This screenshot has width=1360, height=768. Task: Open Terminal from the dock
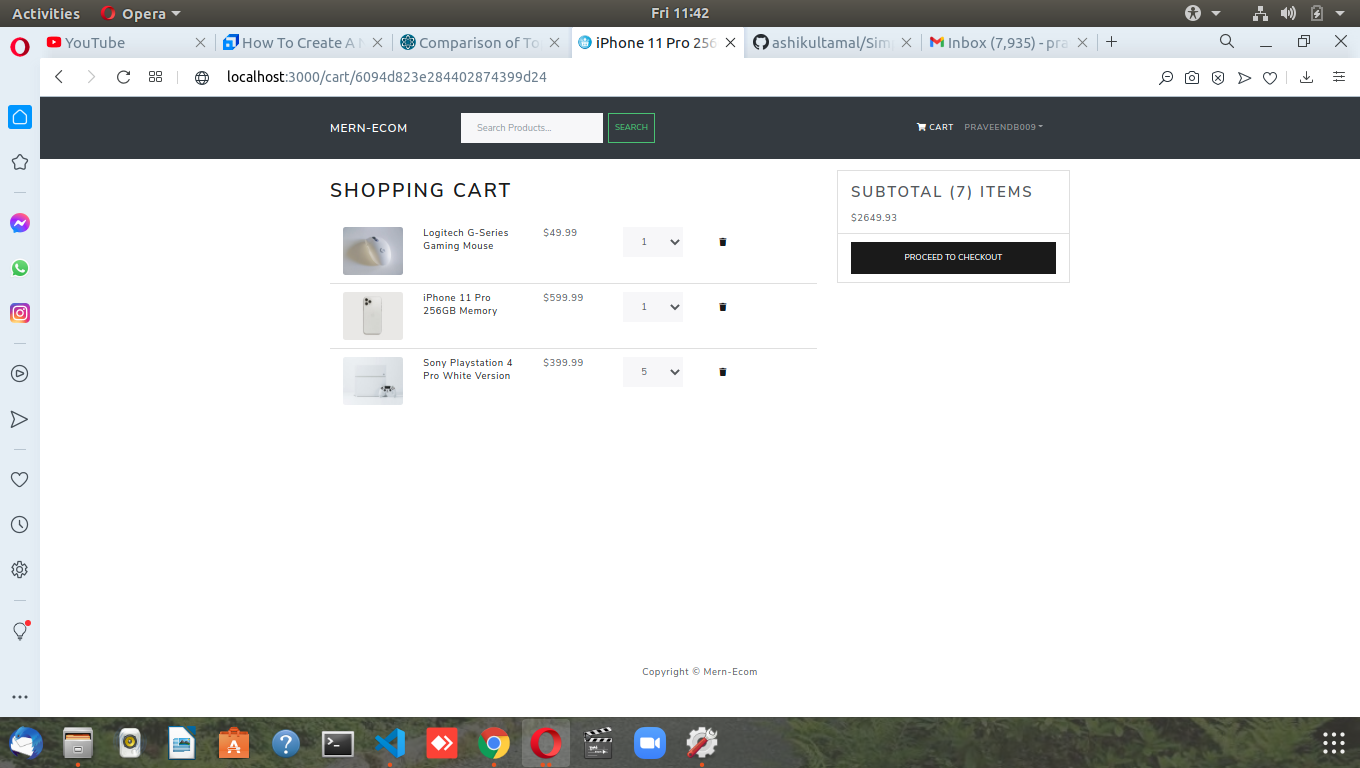pos(338,743)
